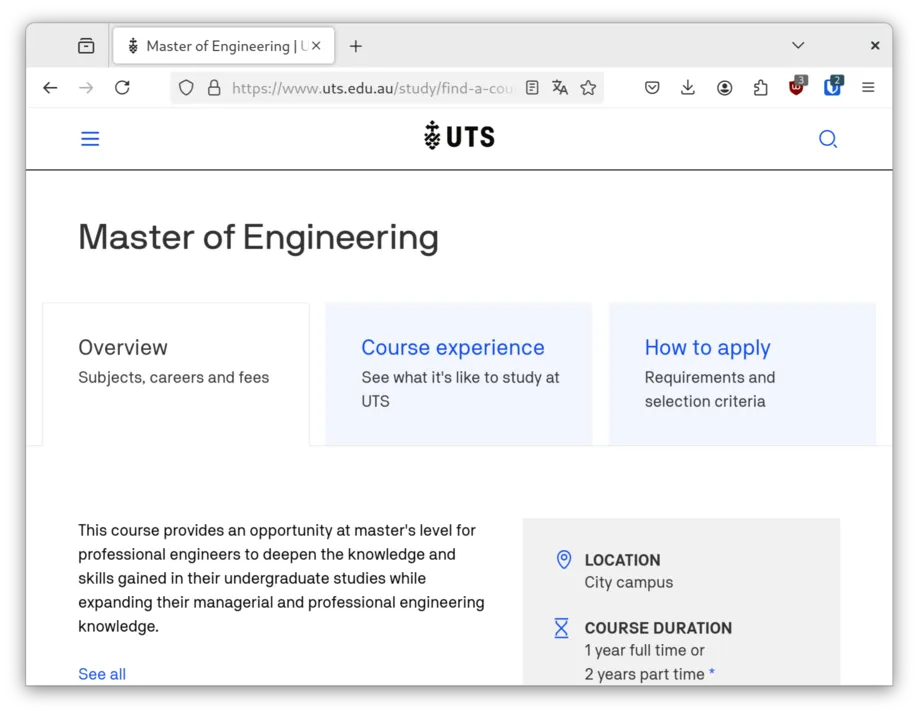
Task: Click the translate page icon
Action: tap(560, 88)
